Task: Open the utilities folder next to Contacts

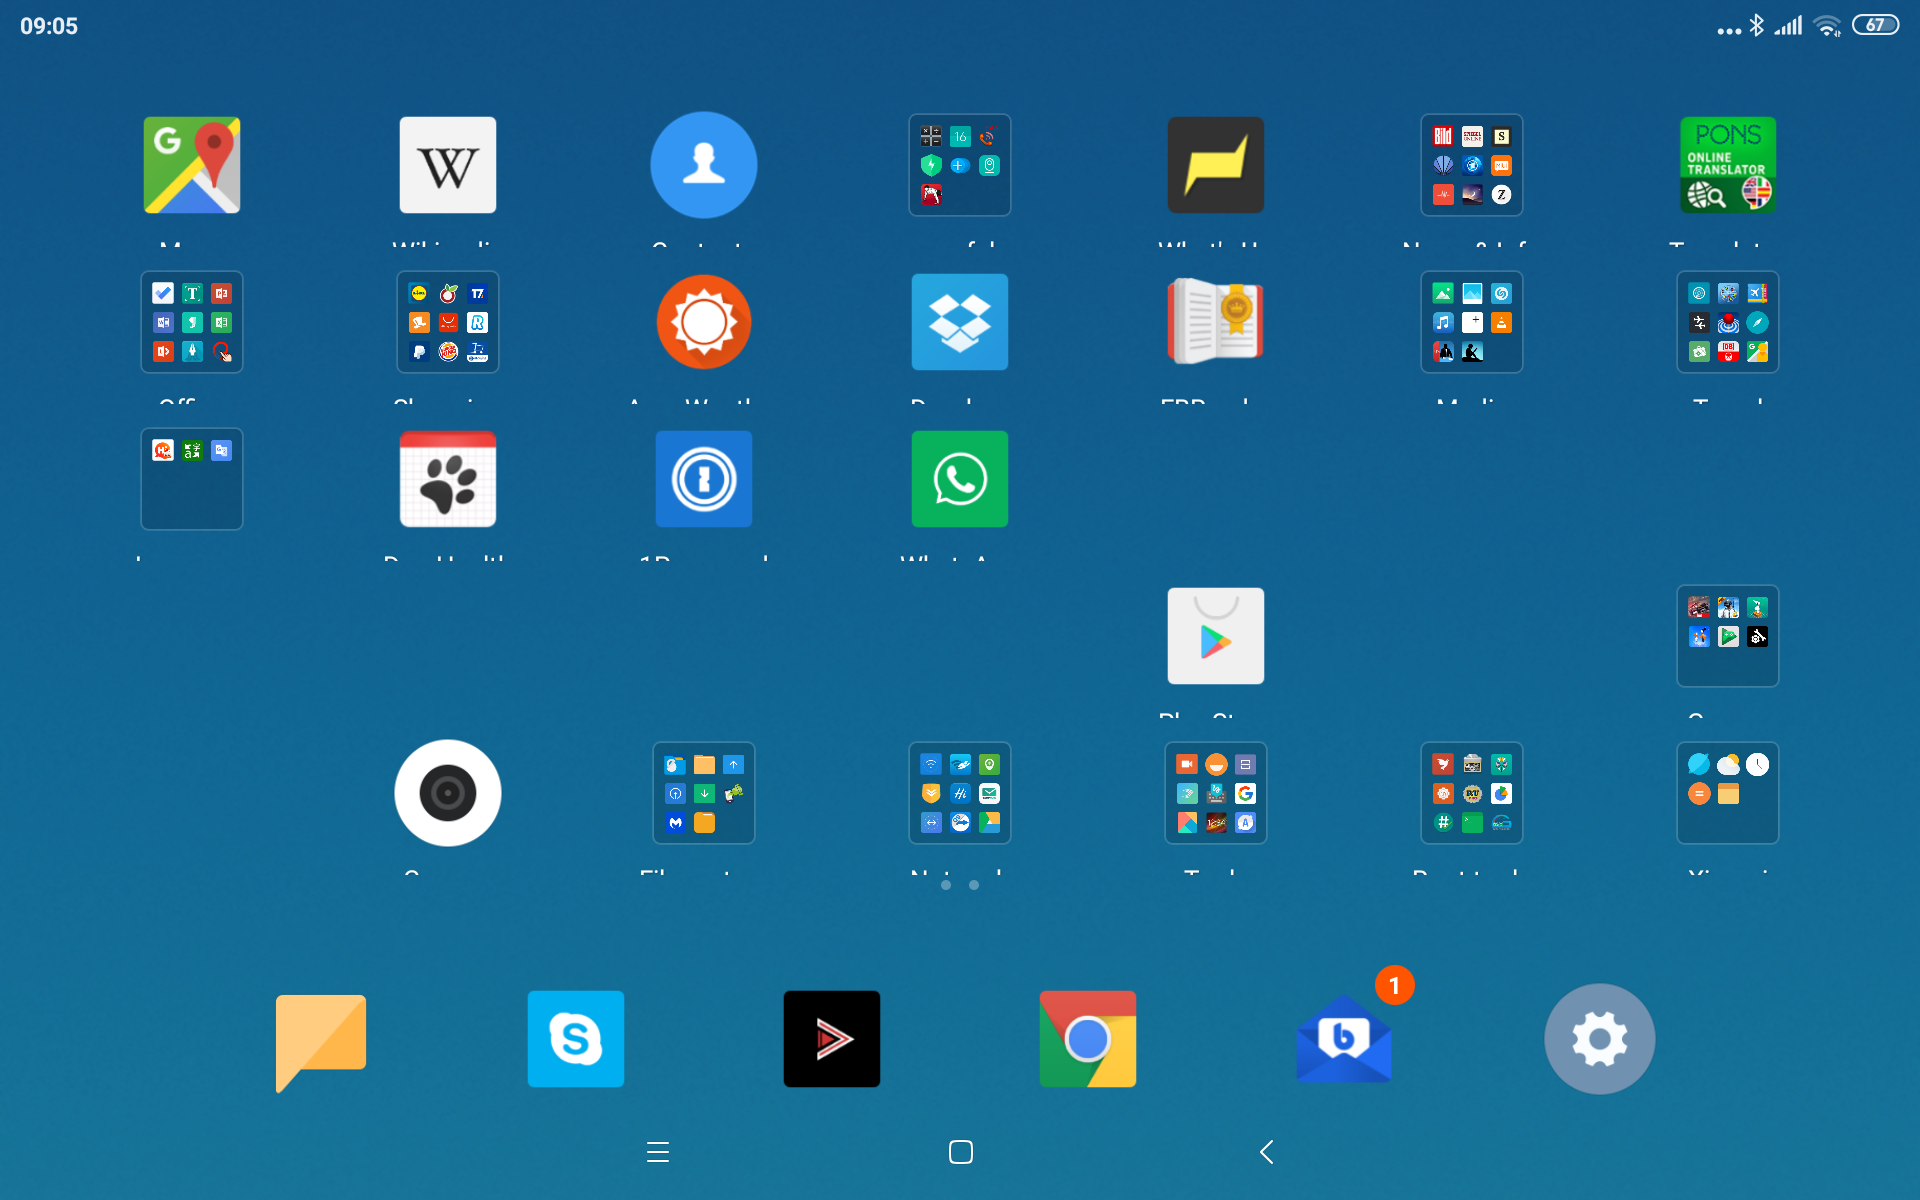Action: pos(960,165)
